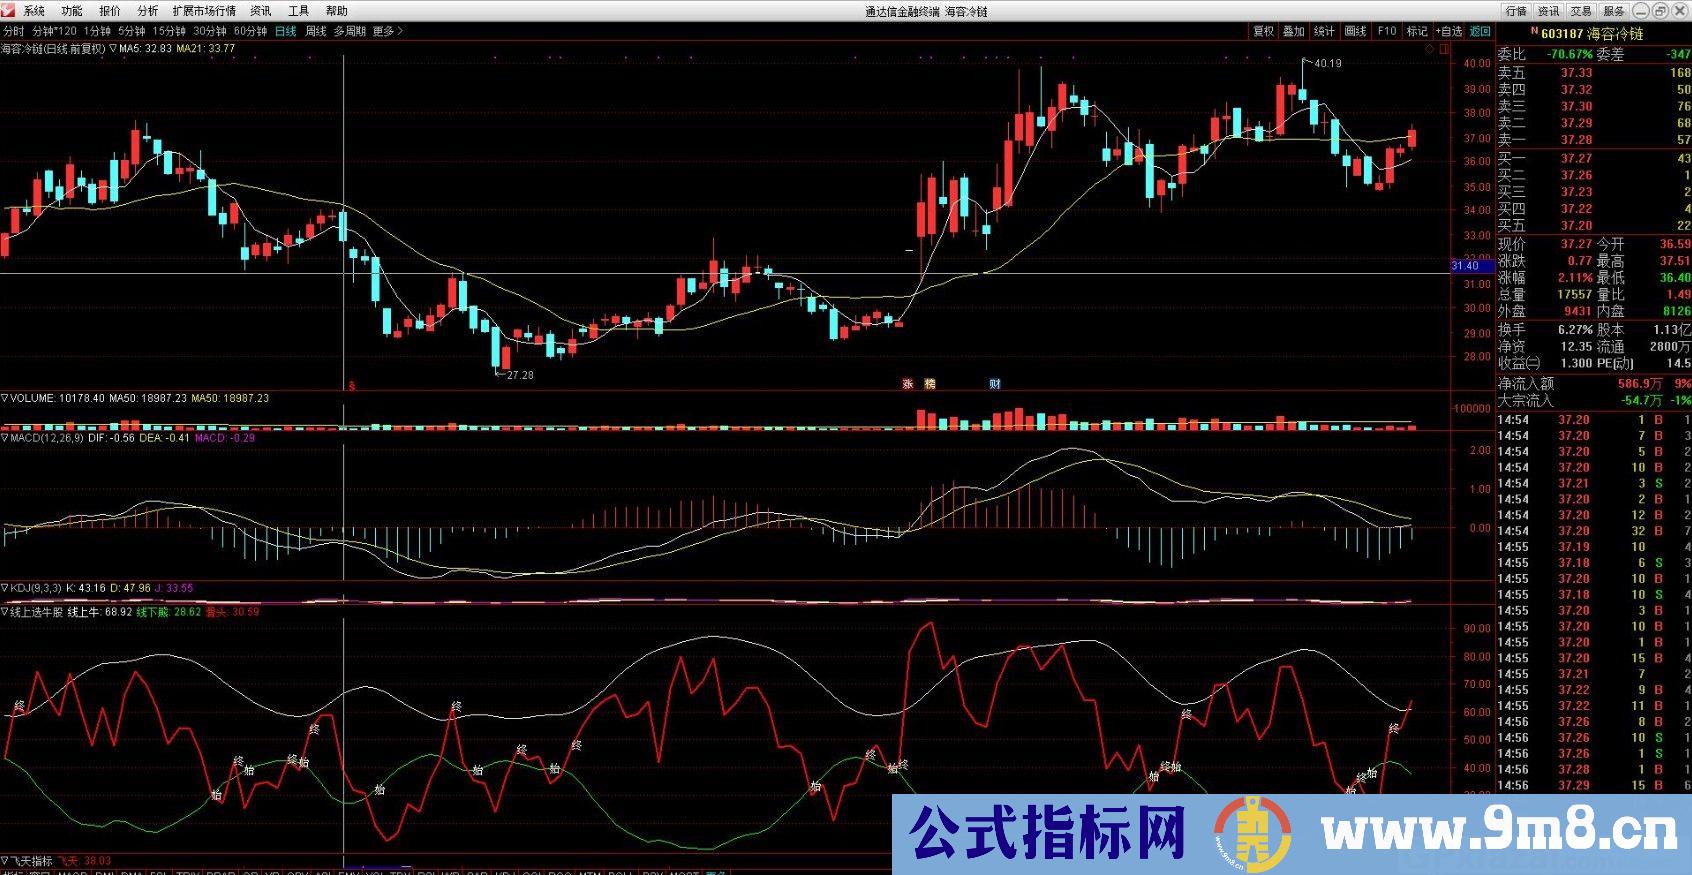Click the N badge beside stock code 603187
The image size is (1692, 875).
1506,32
